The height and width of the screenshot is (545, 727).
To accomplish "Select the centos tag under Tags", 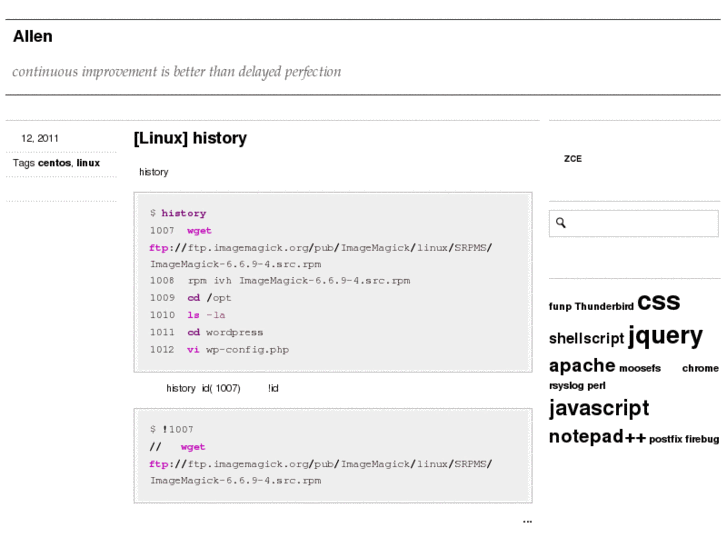I will coord(54,163).
